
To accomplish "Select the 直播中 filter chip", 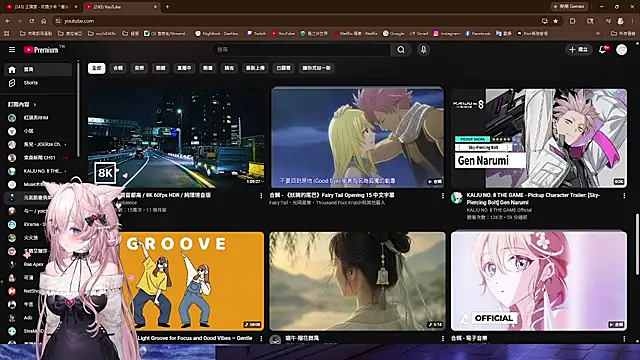I will [184, 68].
